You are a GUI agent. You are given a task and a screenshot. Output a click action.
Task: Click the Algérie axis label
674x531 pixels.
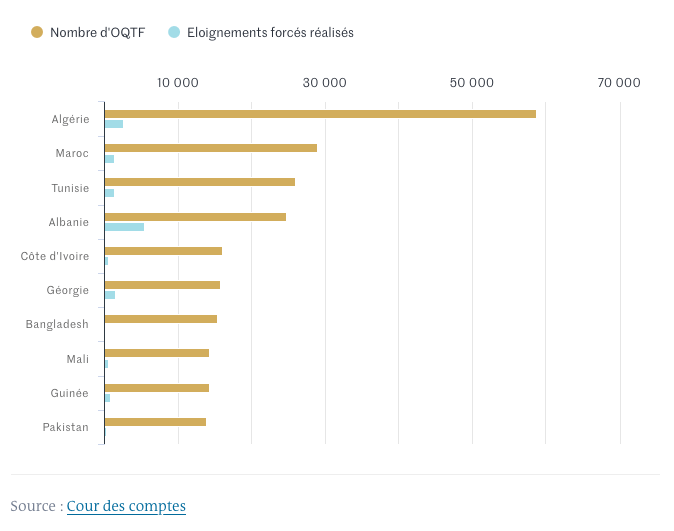tap(70, 119)
